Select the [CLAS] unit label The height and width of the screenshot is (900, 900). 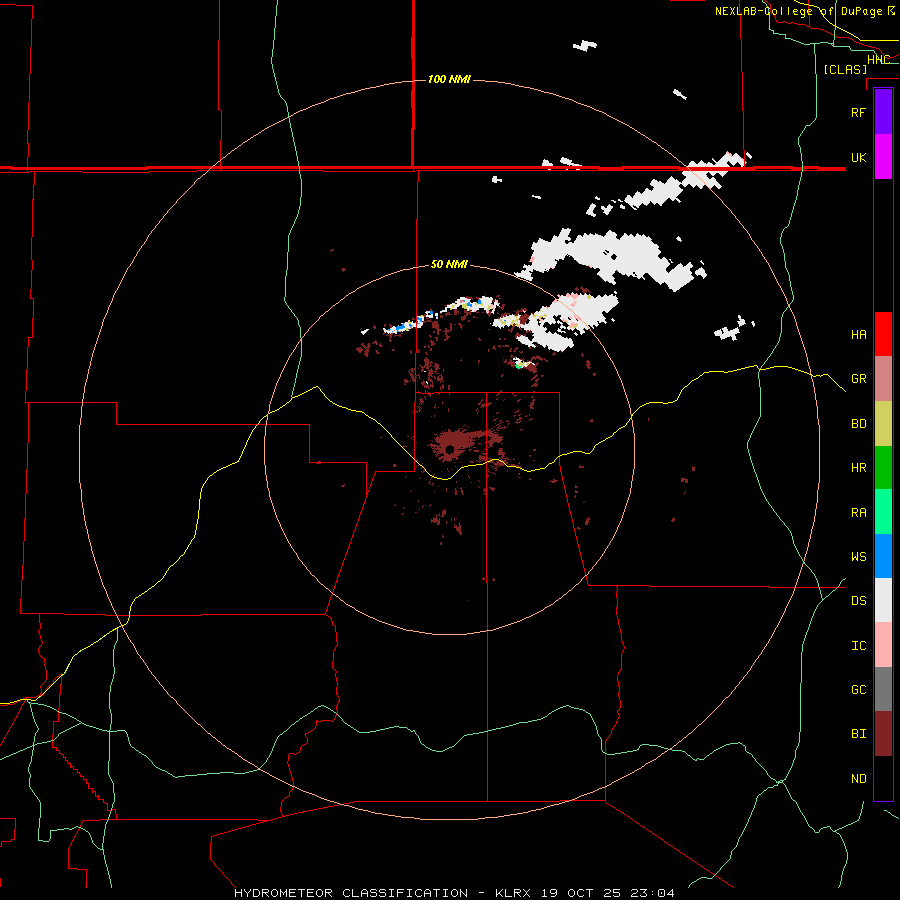(845, 69)
